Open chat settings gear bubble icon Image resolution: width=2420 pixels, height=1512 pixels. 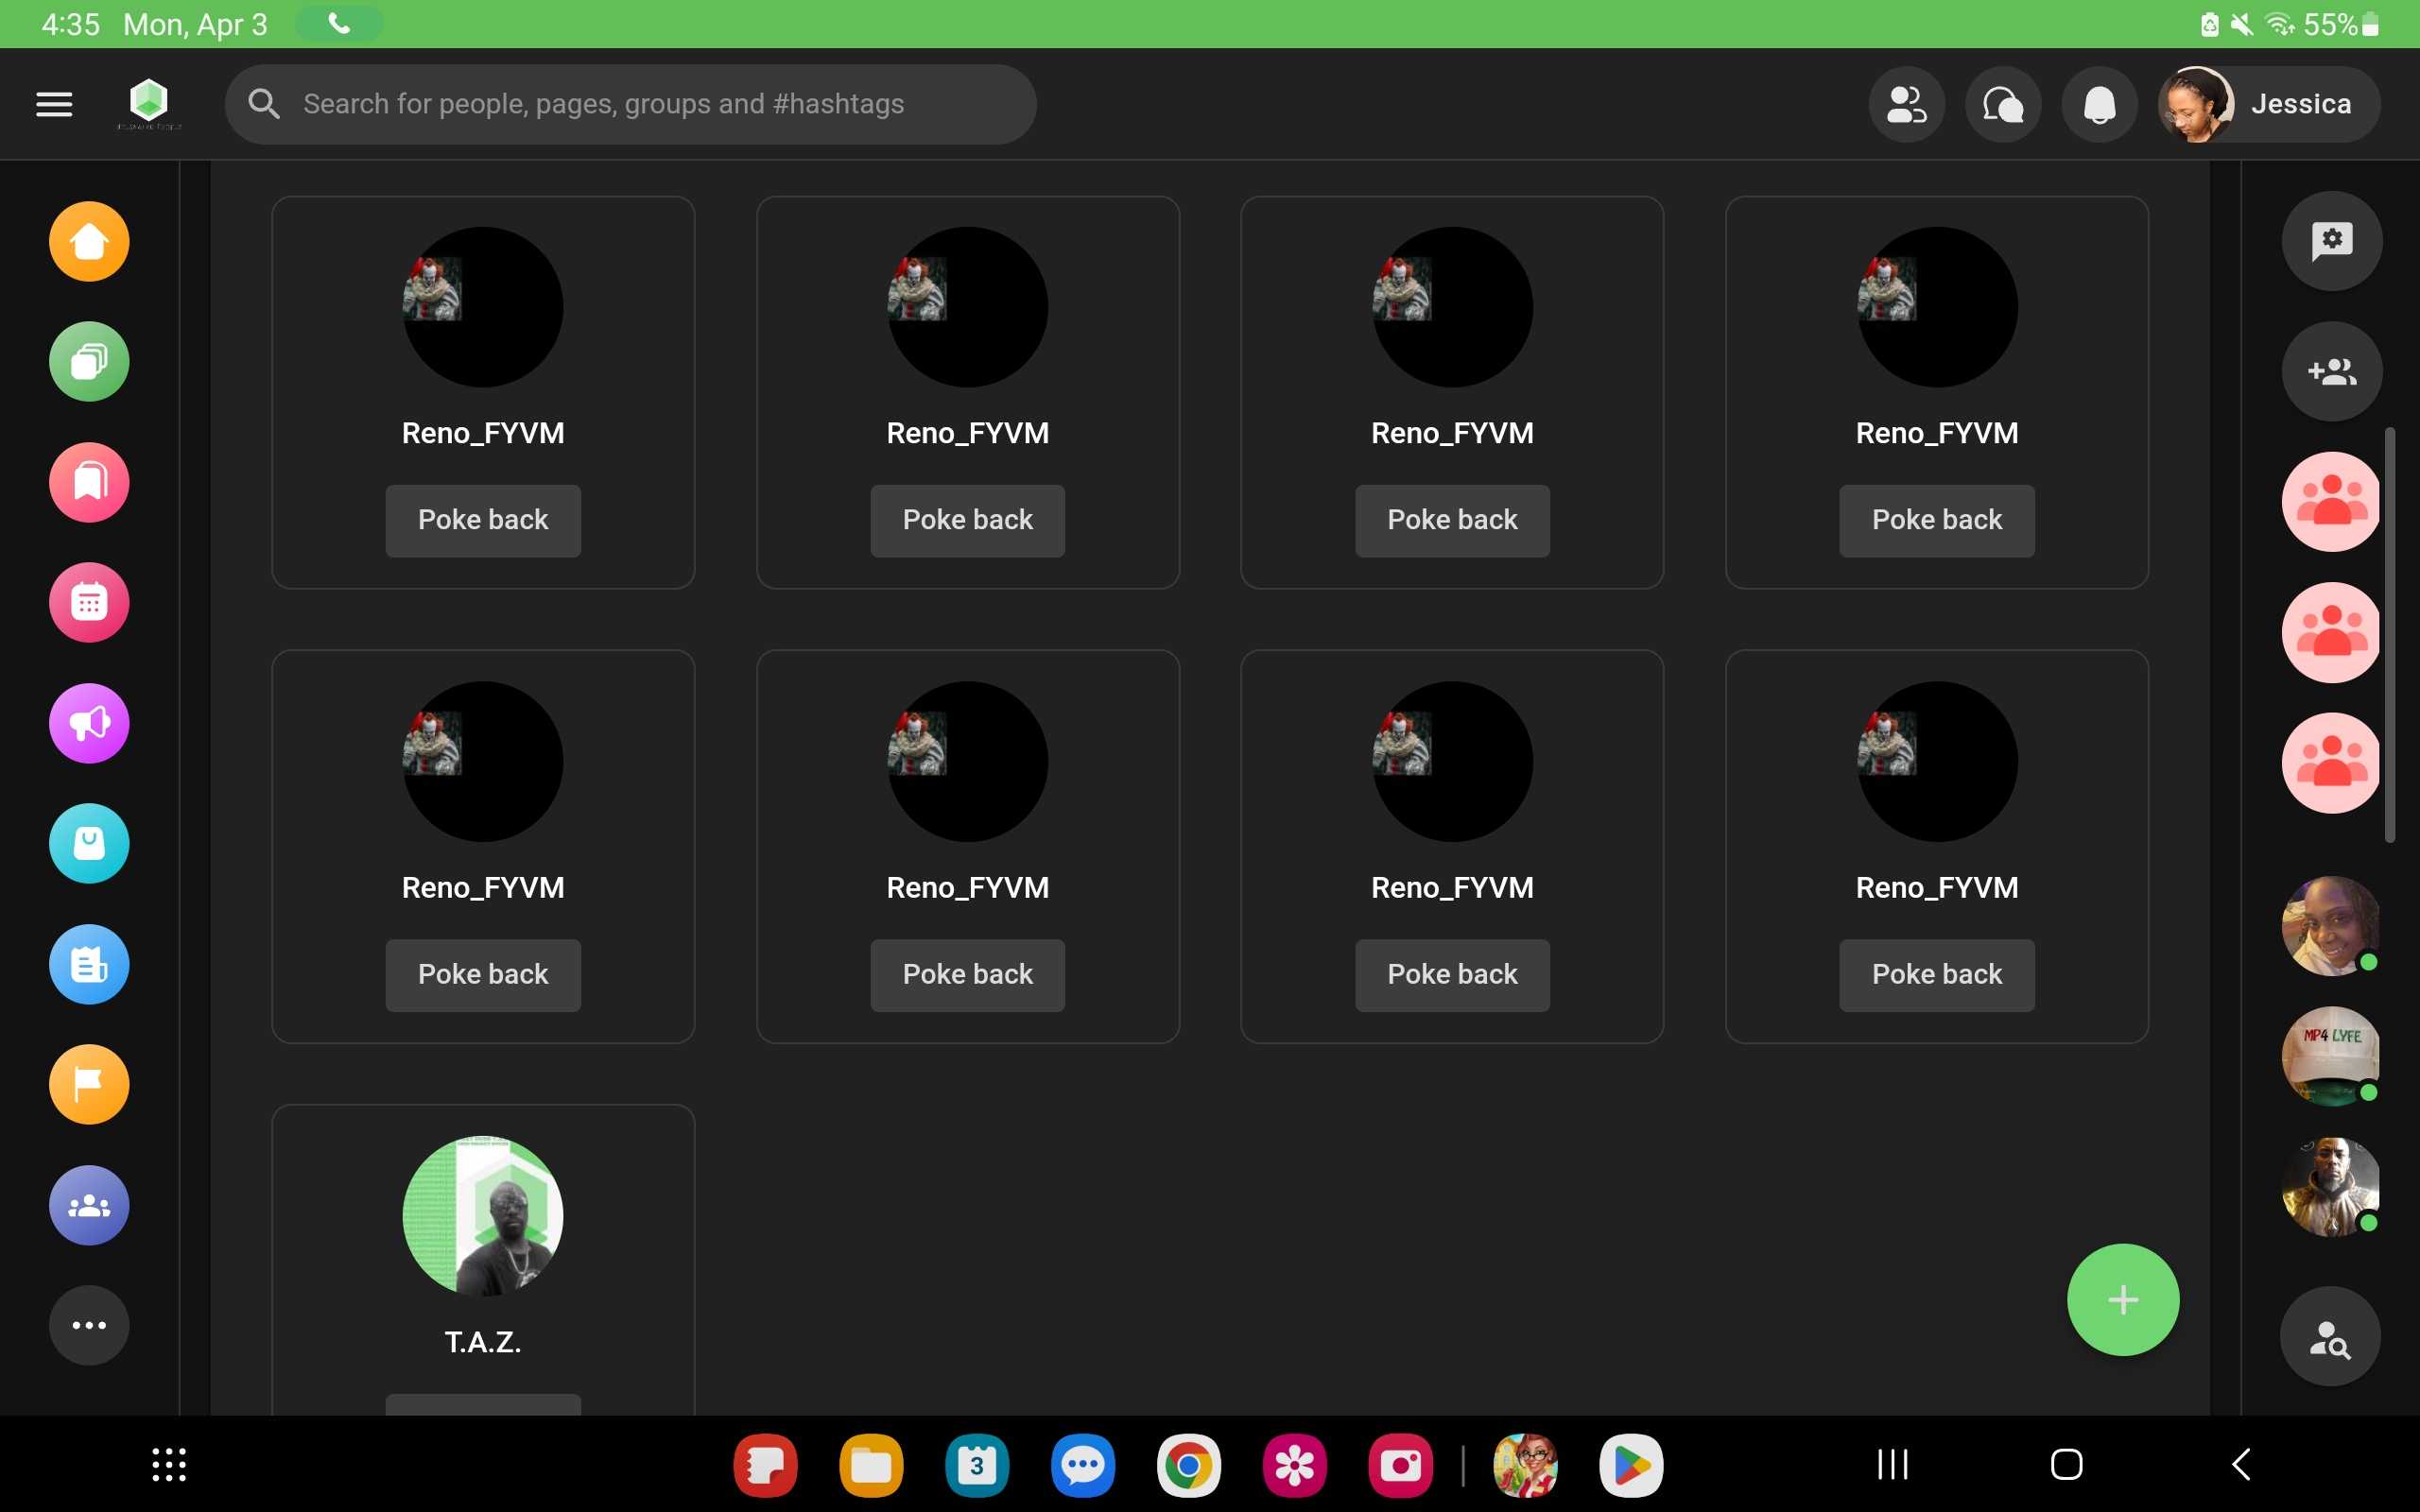click(x=2331, y=241)
